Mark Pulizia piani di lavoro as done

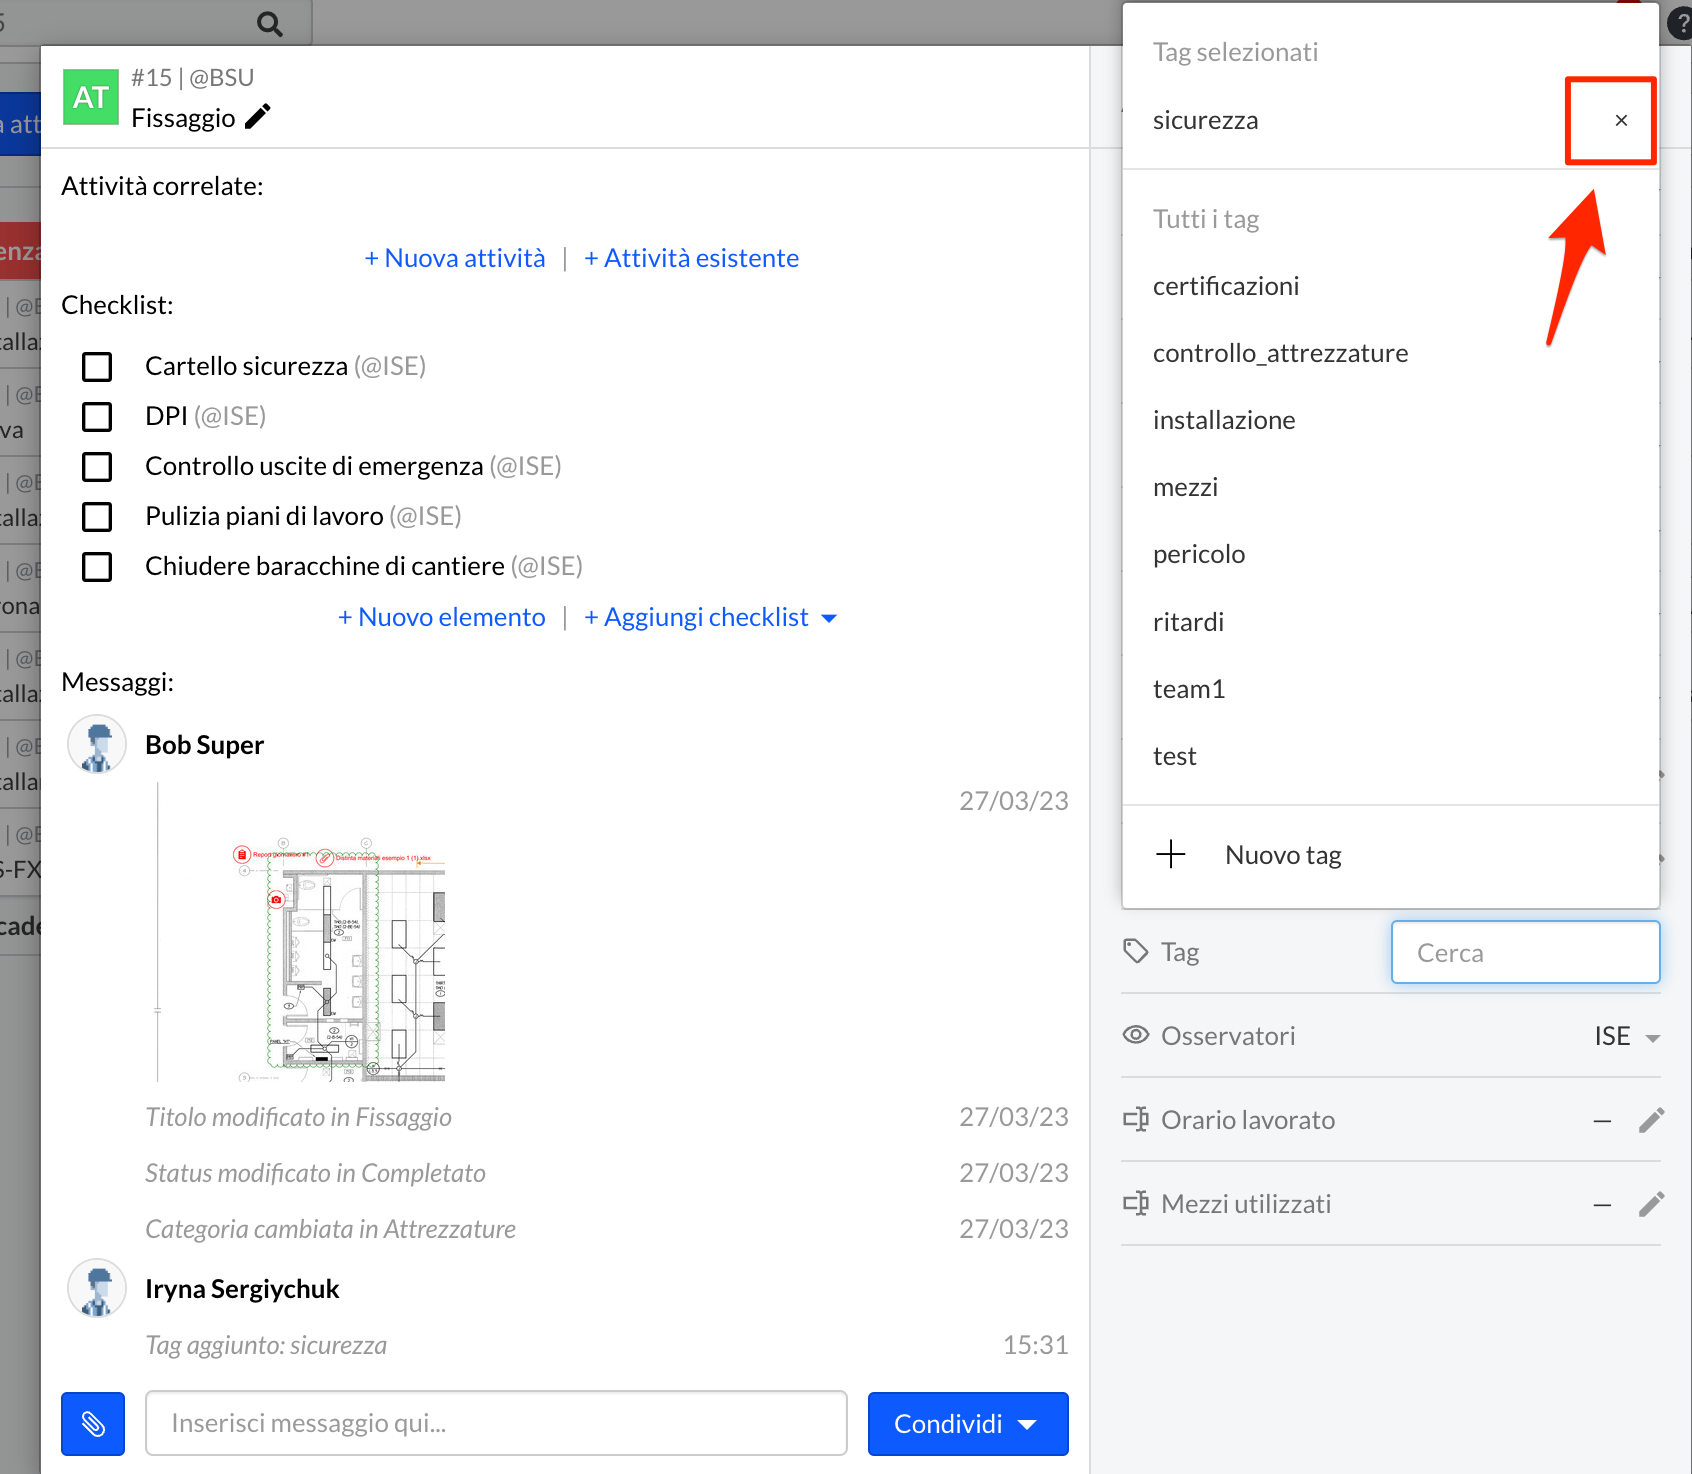pyautogui.click(x=97, y=517)
